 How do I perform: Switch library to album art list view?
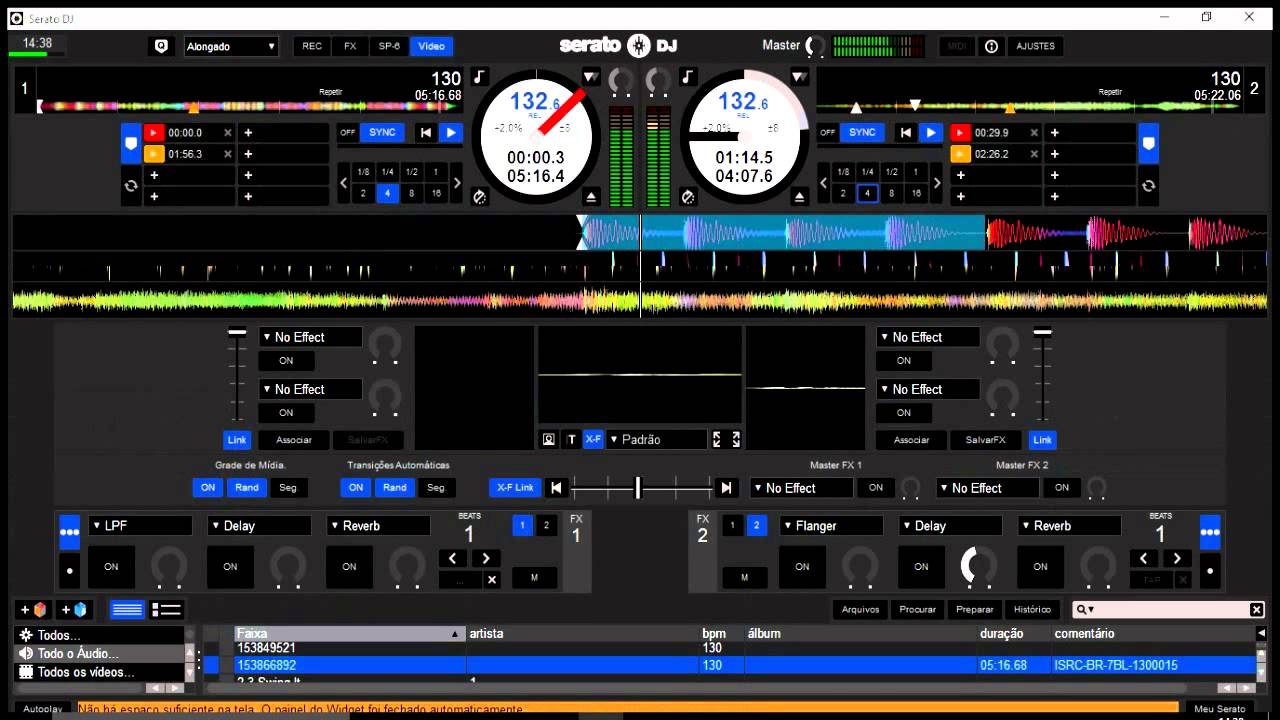tap(166, 610)
